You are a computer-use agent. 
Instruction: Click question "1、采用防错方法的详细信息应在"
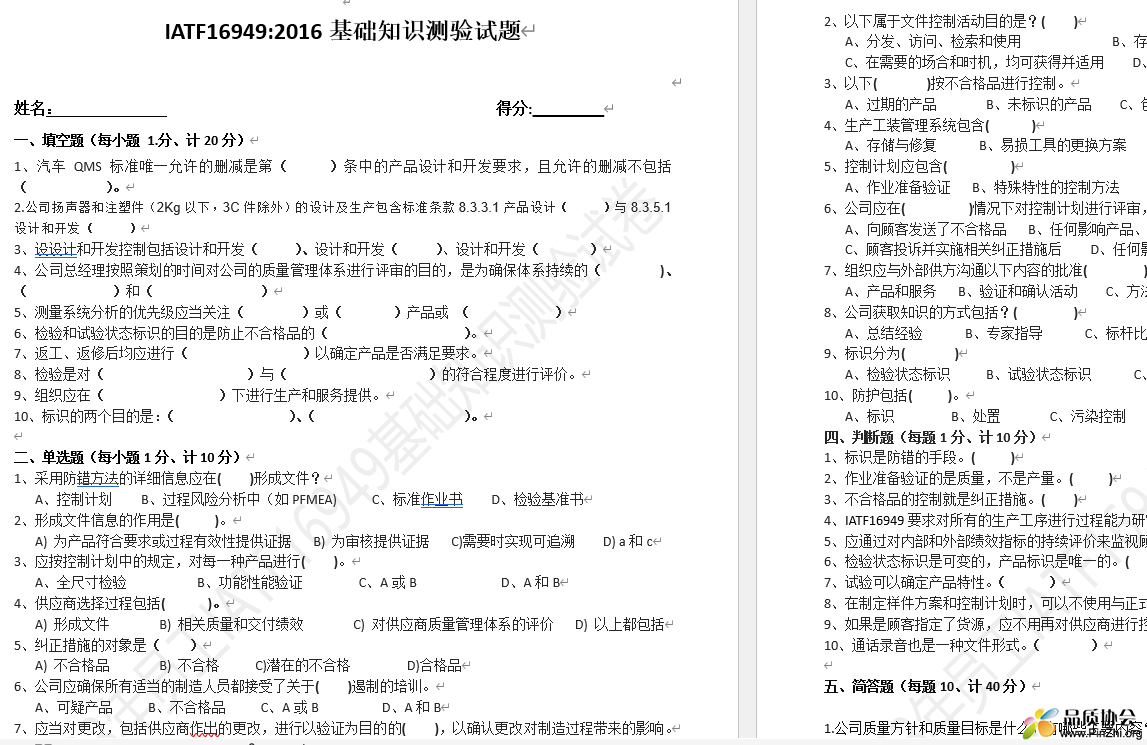tap(168, 479)
